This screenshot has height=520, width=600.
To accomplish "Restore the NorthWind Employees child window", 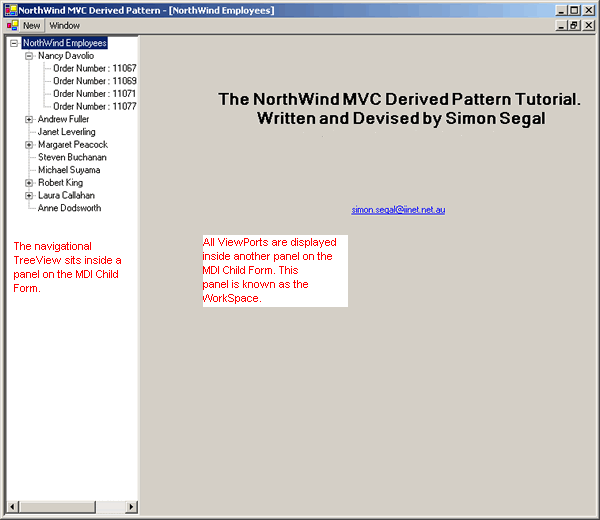I will (574, 25).
